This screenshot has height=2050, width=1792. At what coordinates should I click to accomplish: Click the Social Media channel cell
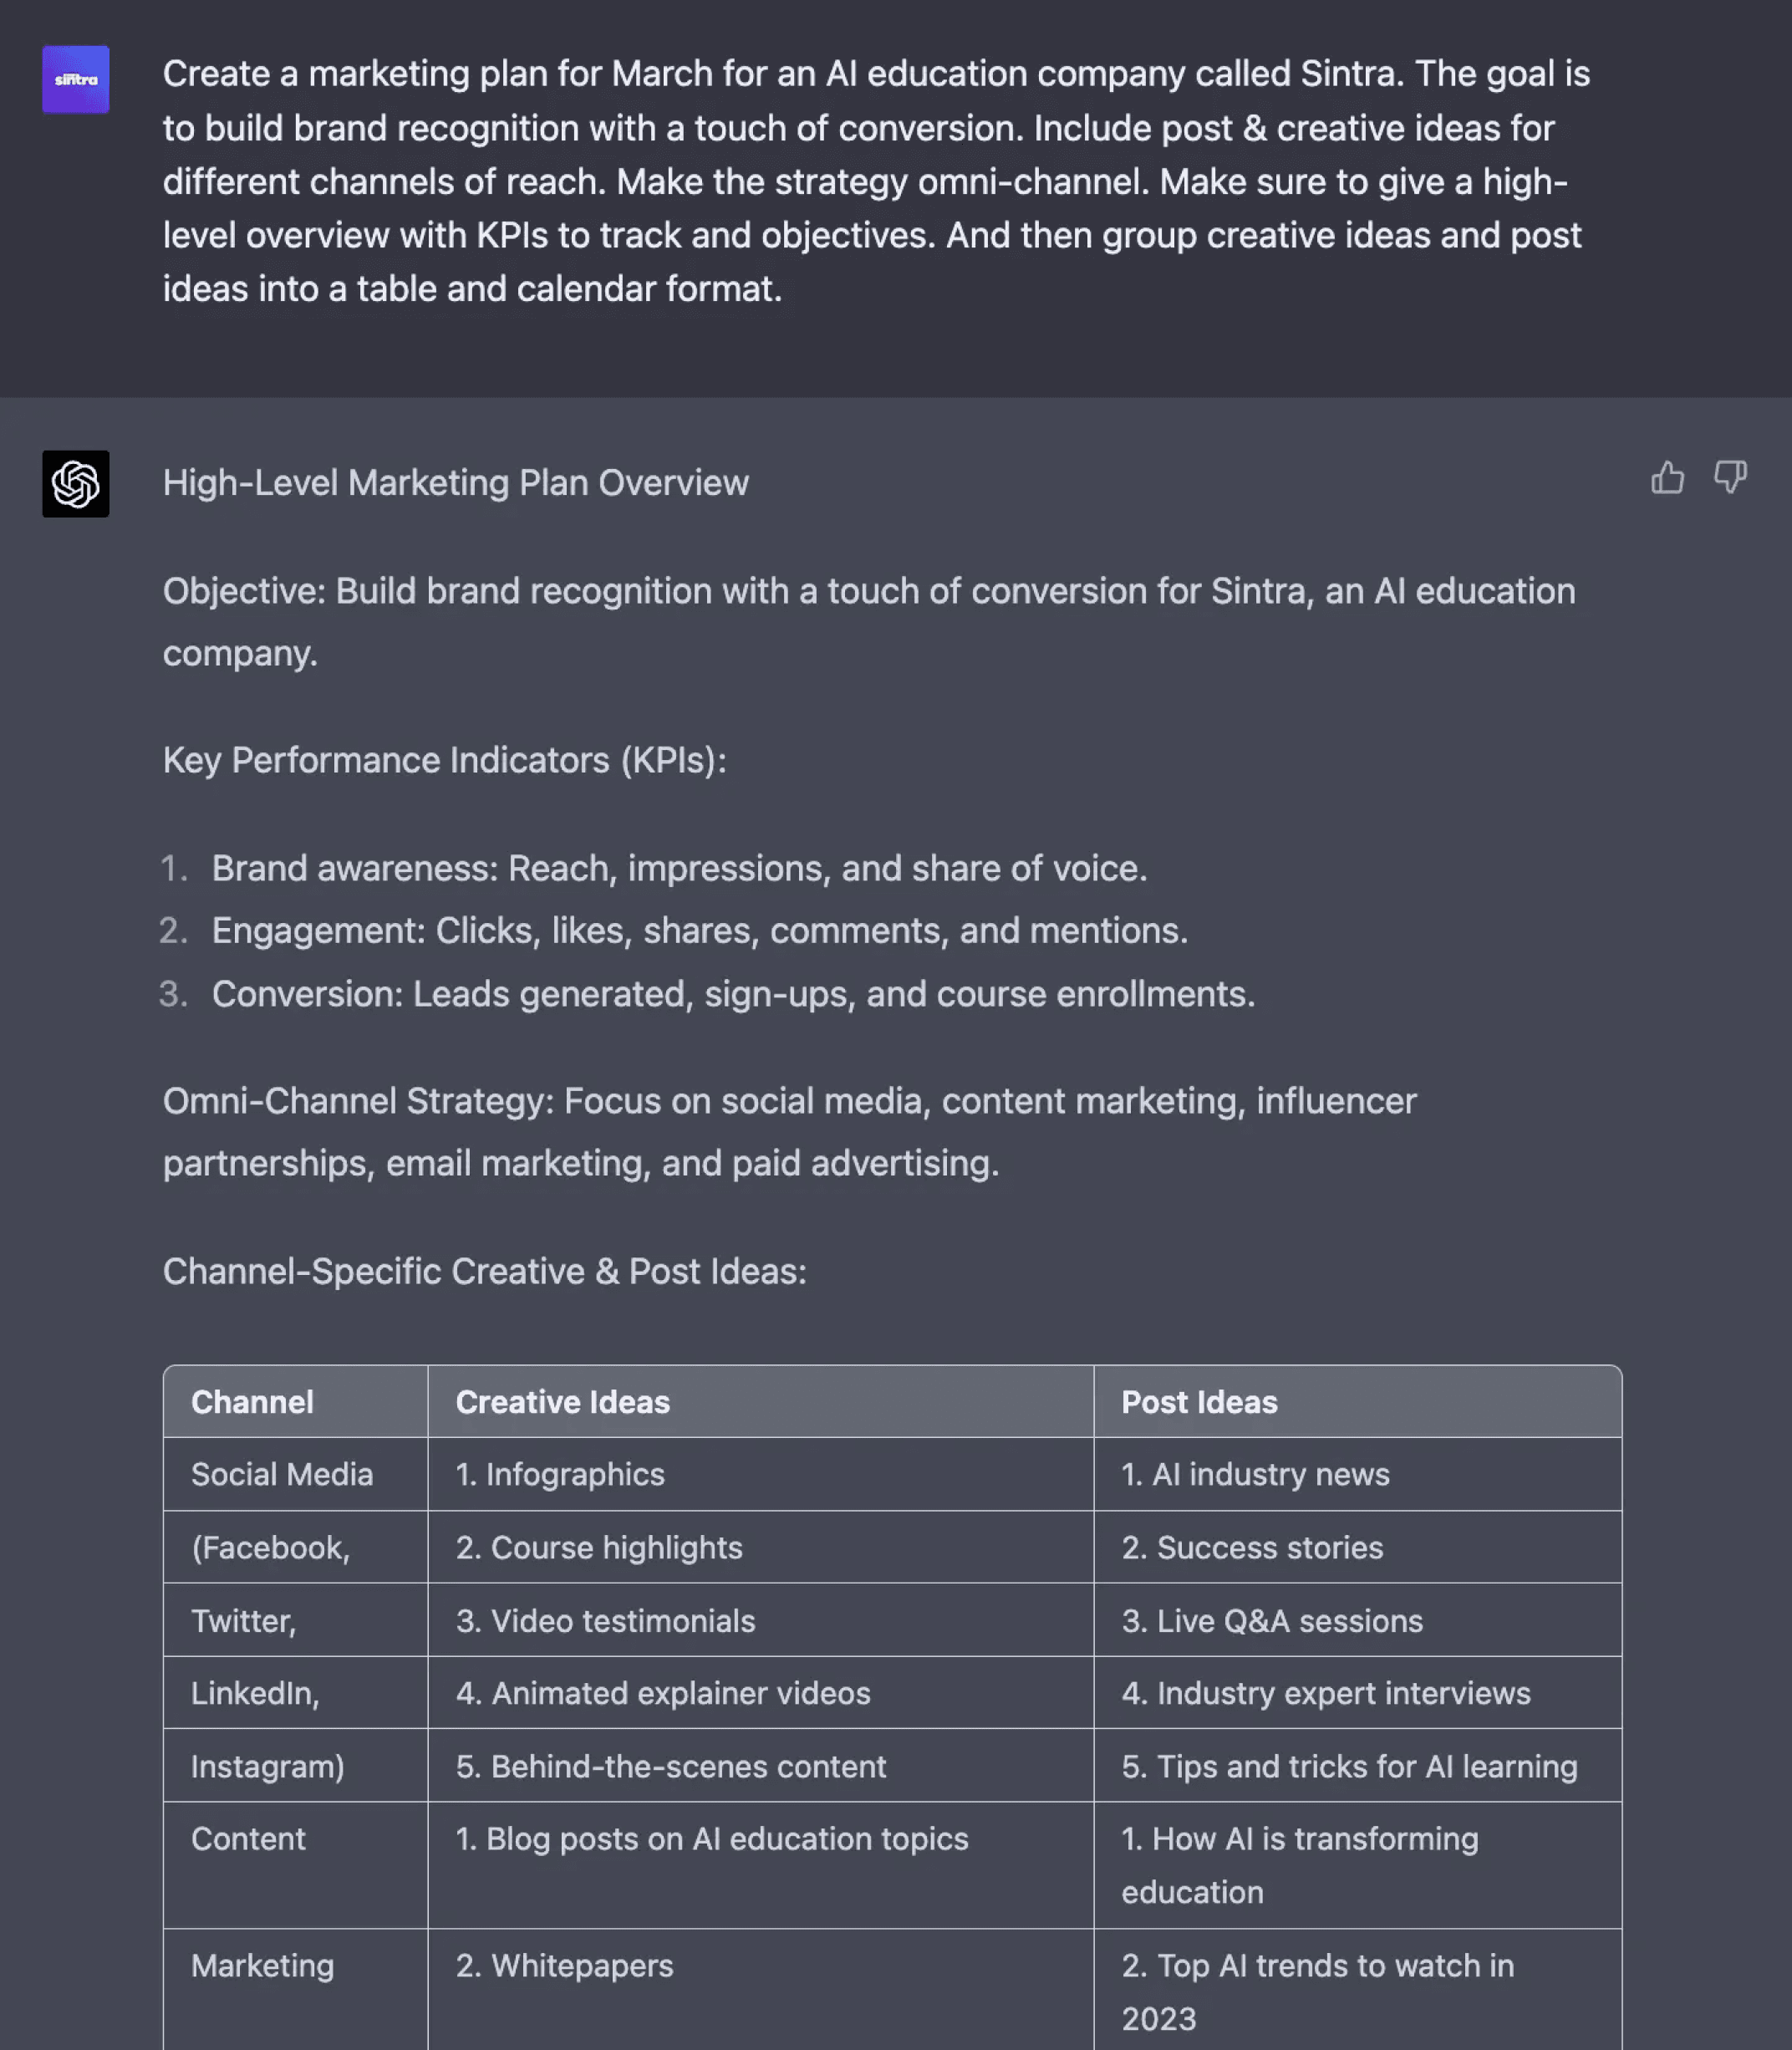click(295, 1474)
